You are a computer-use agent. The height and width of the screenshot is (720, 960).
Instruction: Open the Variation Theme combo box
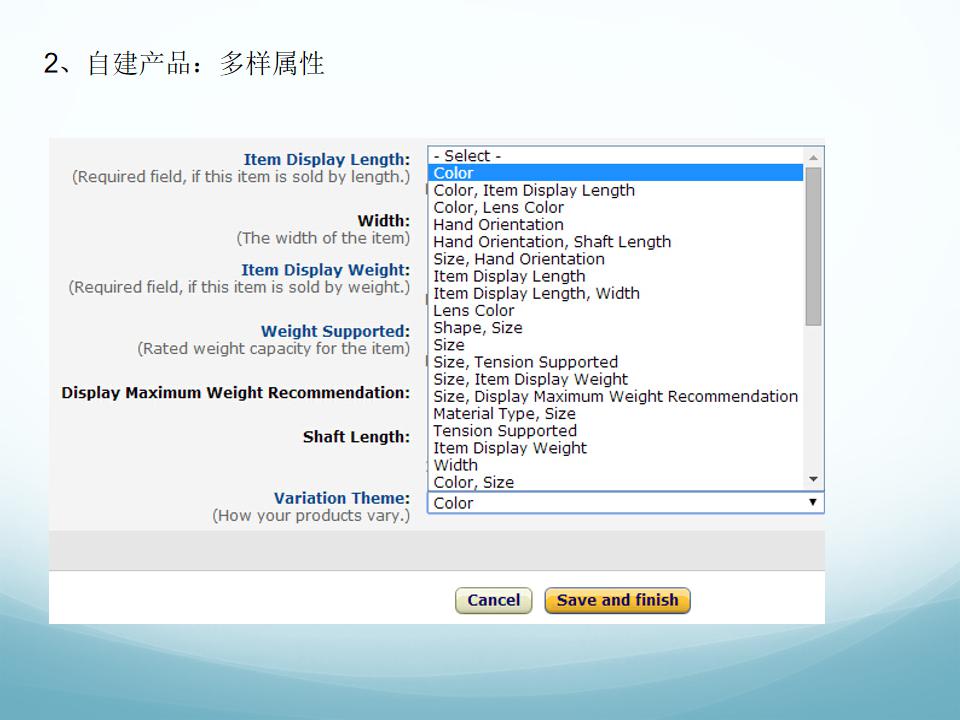click(x=626, y=503)
